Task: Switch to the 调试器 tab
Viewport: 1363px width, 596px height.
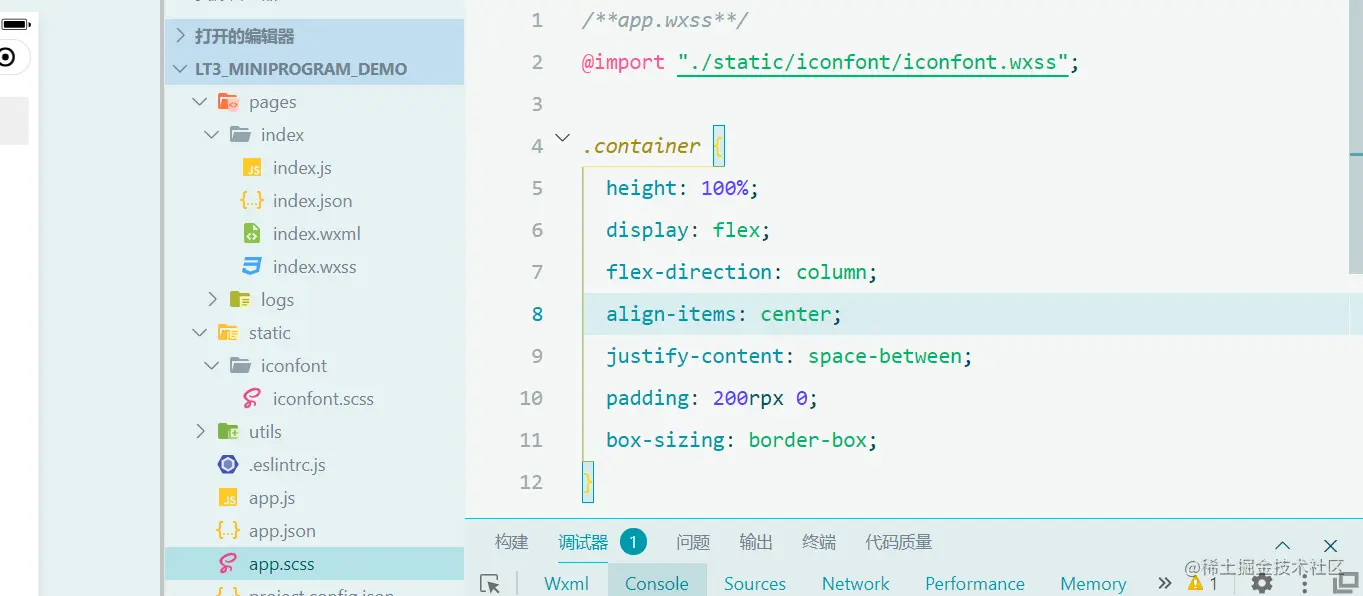Action: (583, 542)
